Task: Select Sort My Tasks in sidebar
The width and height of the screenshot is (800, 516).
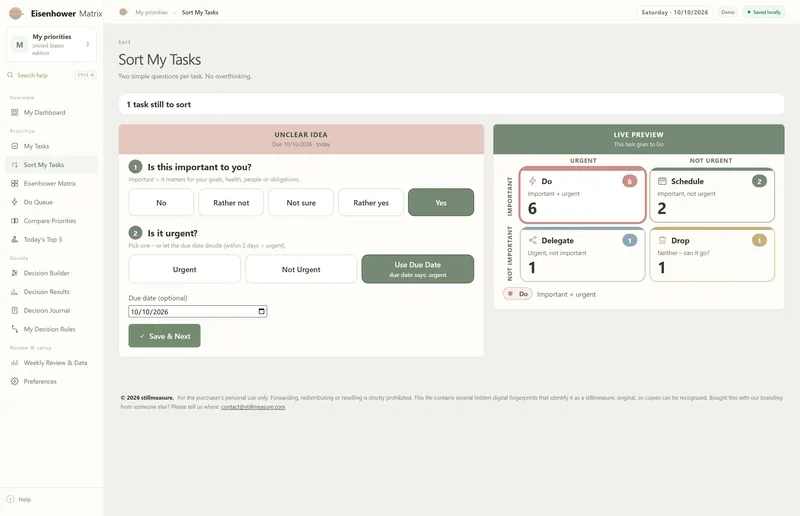Action: point(52,165)
